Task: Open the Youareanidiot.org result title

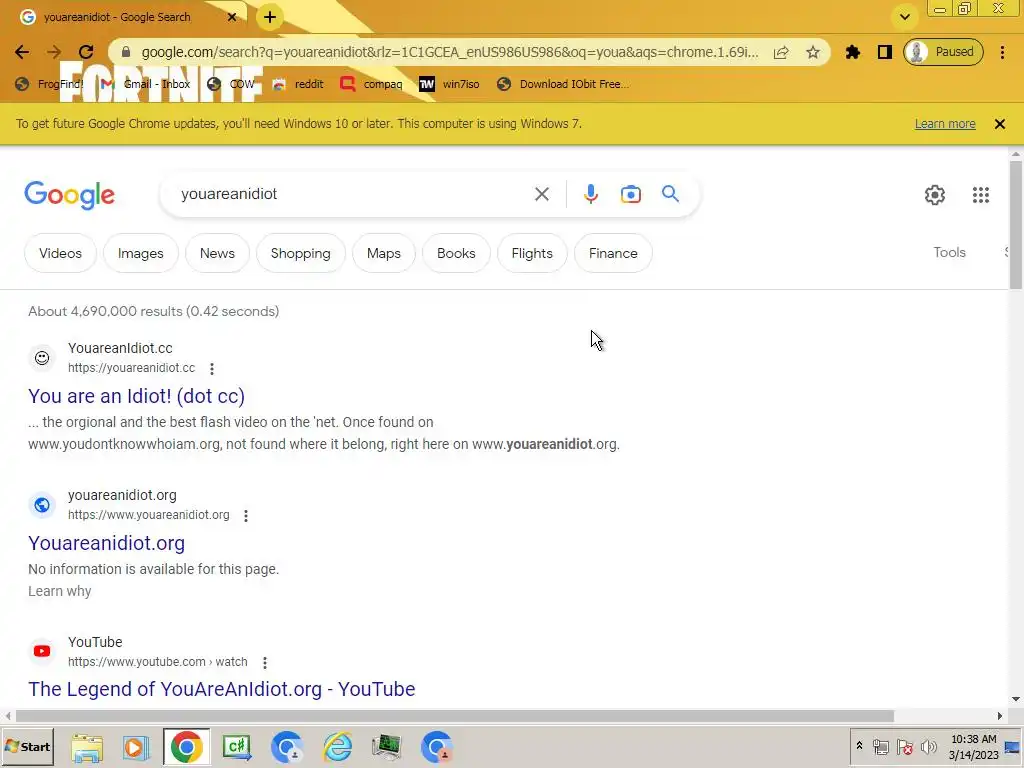Action: pos(106,543)
